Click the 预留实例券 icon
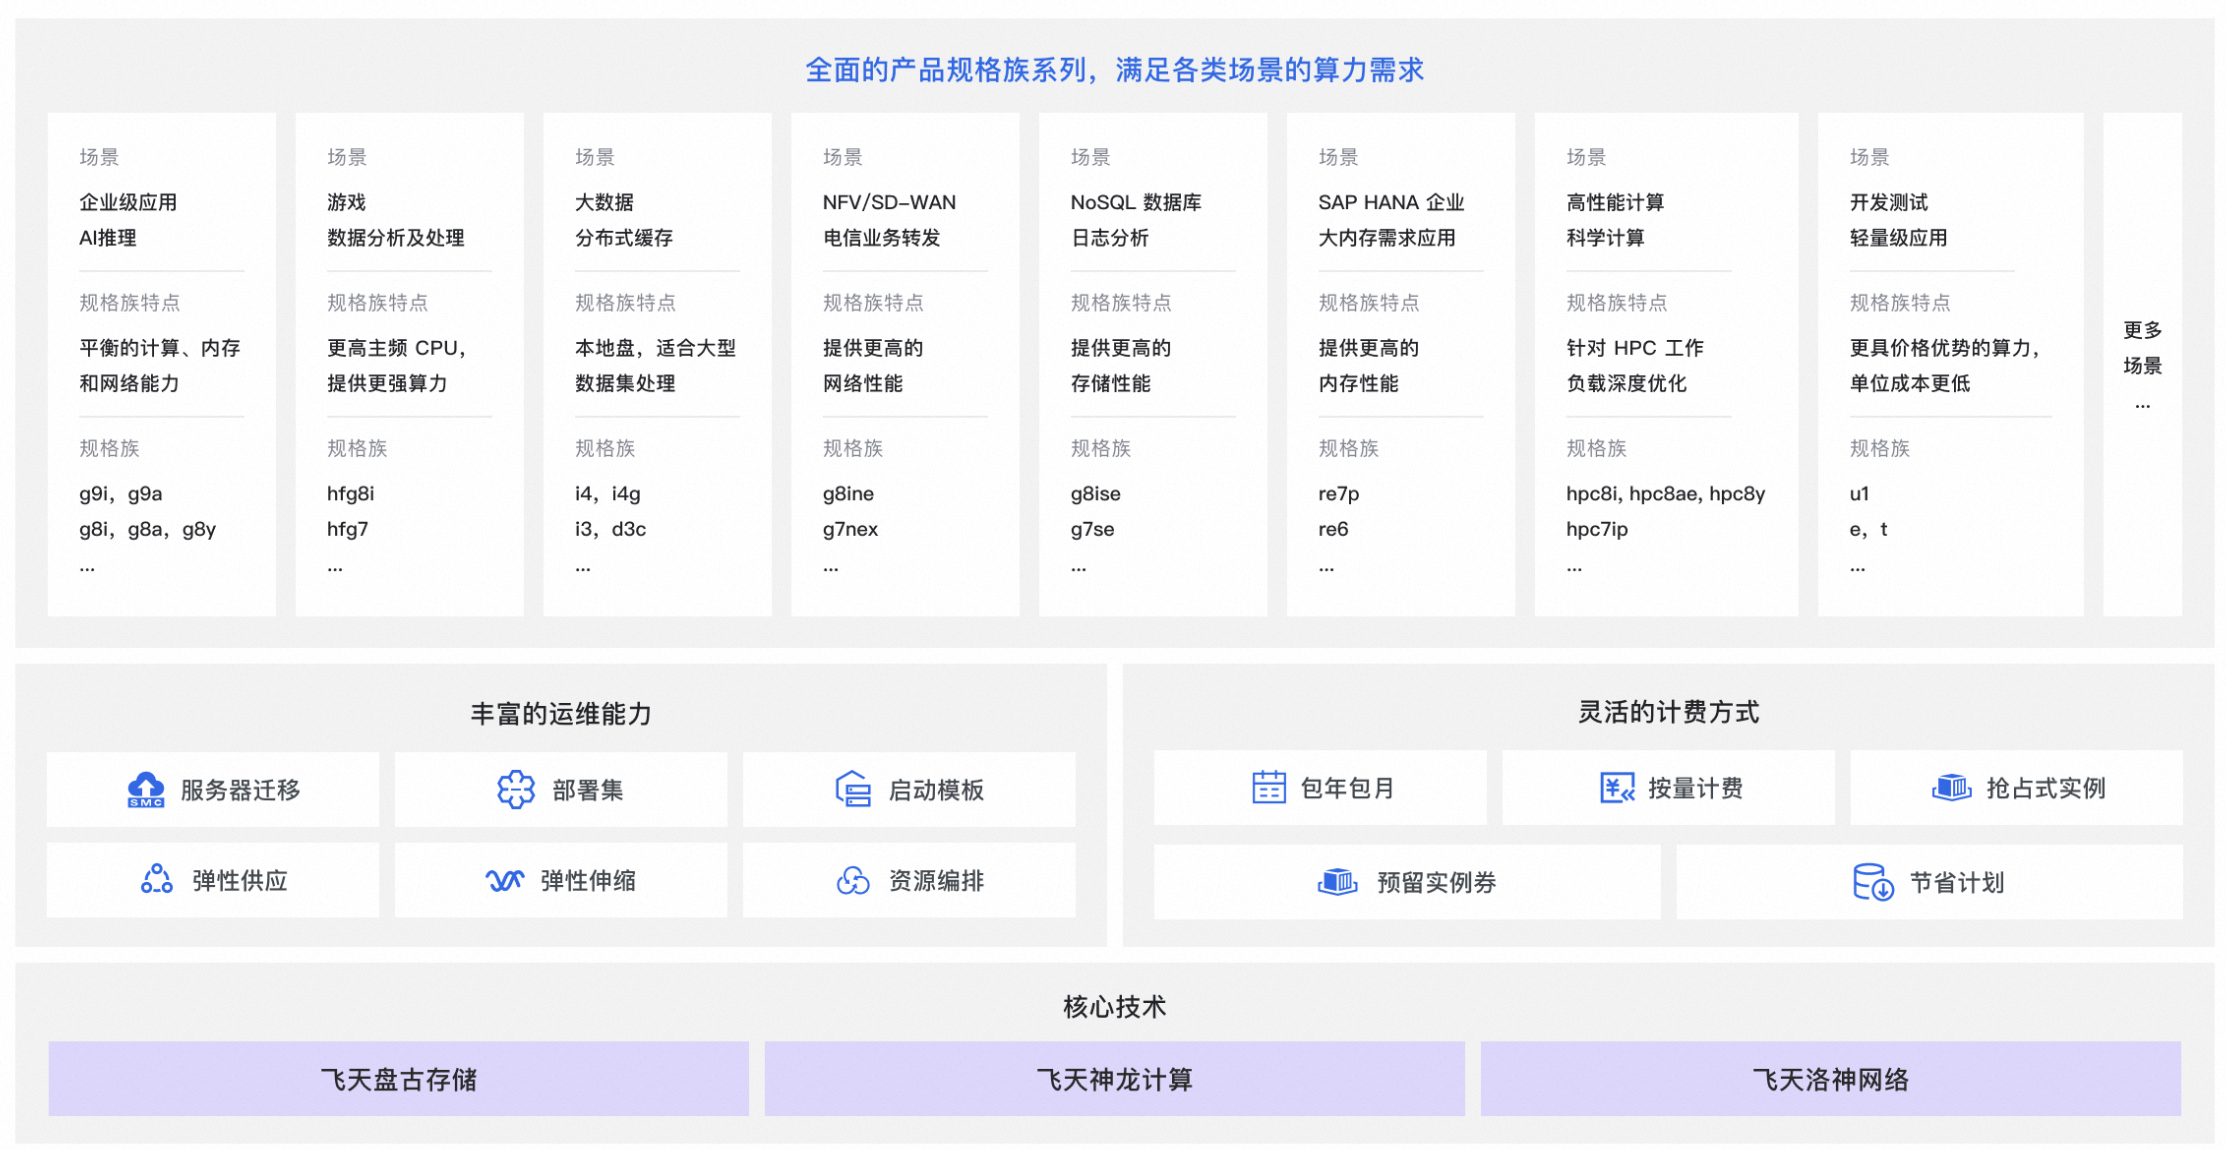This screenshot has width=2226, height=1150. point(1337,881)
